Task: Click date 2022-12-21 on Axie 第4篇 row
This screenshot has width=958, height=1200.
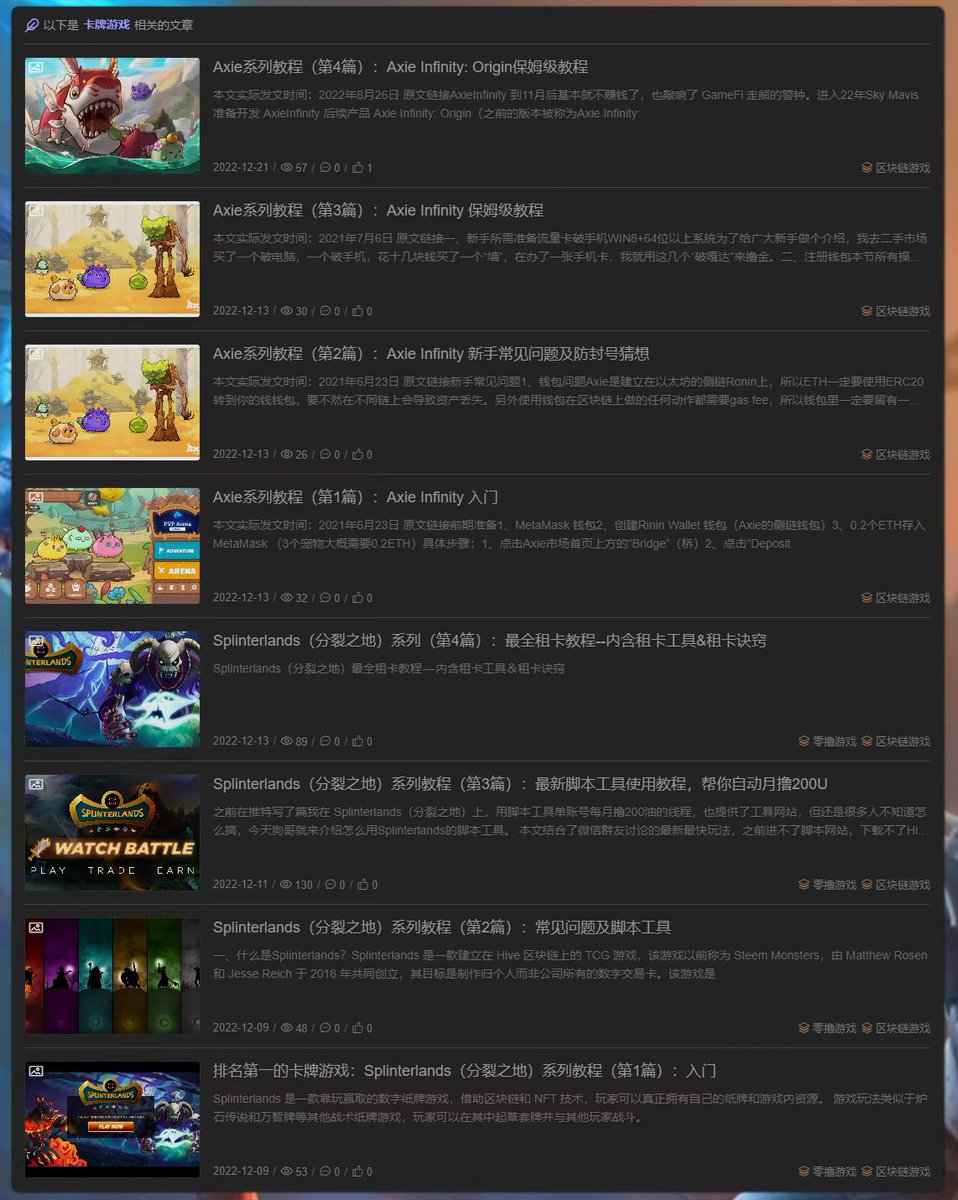Action: tap(241, 168)
